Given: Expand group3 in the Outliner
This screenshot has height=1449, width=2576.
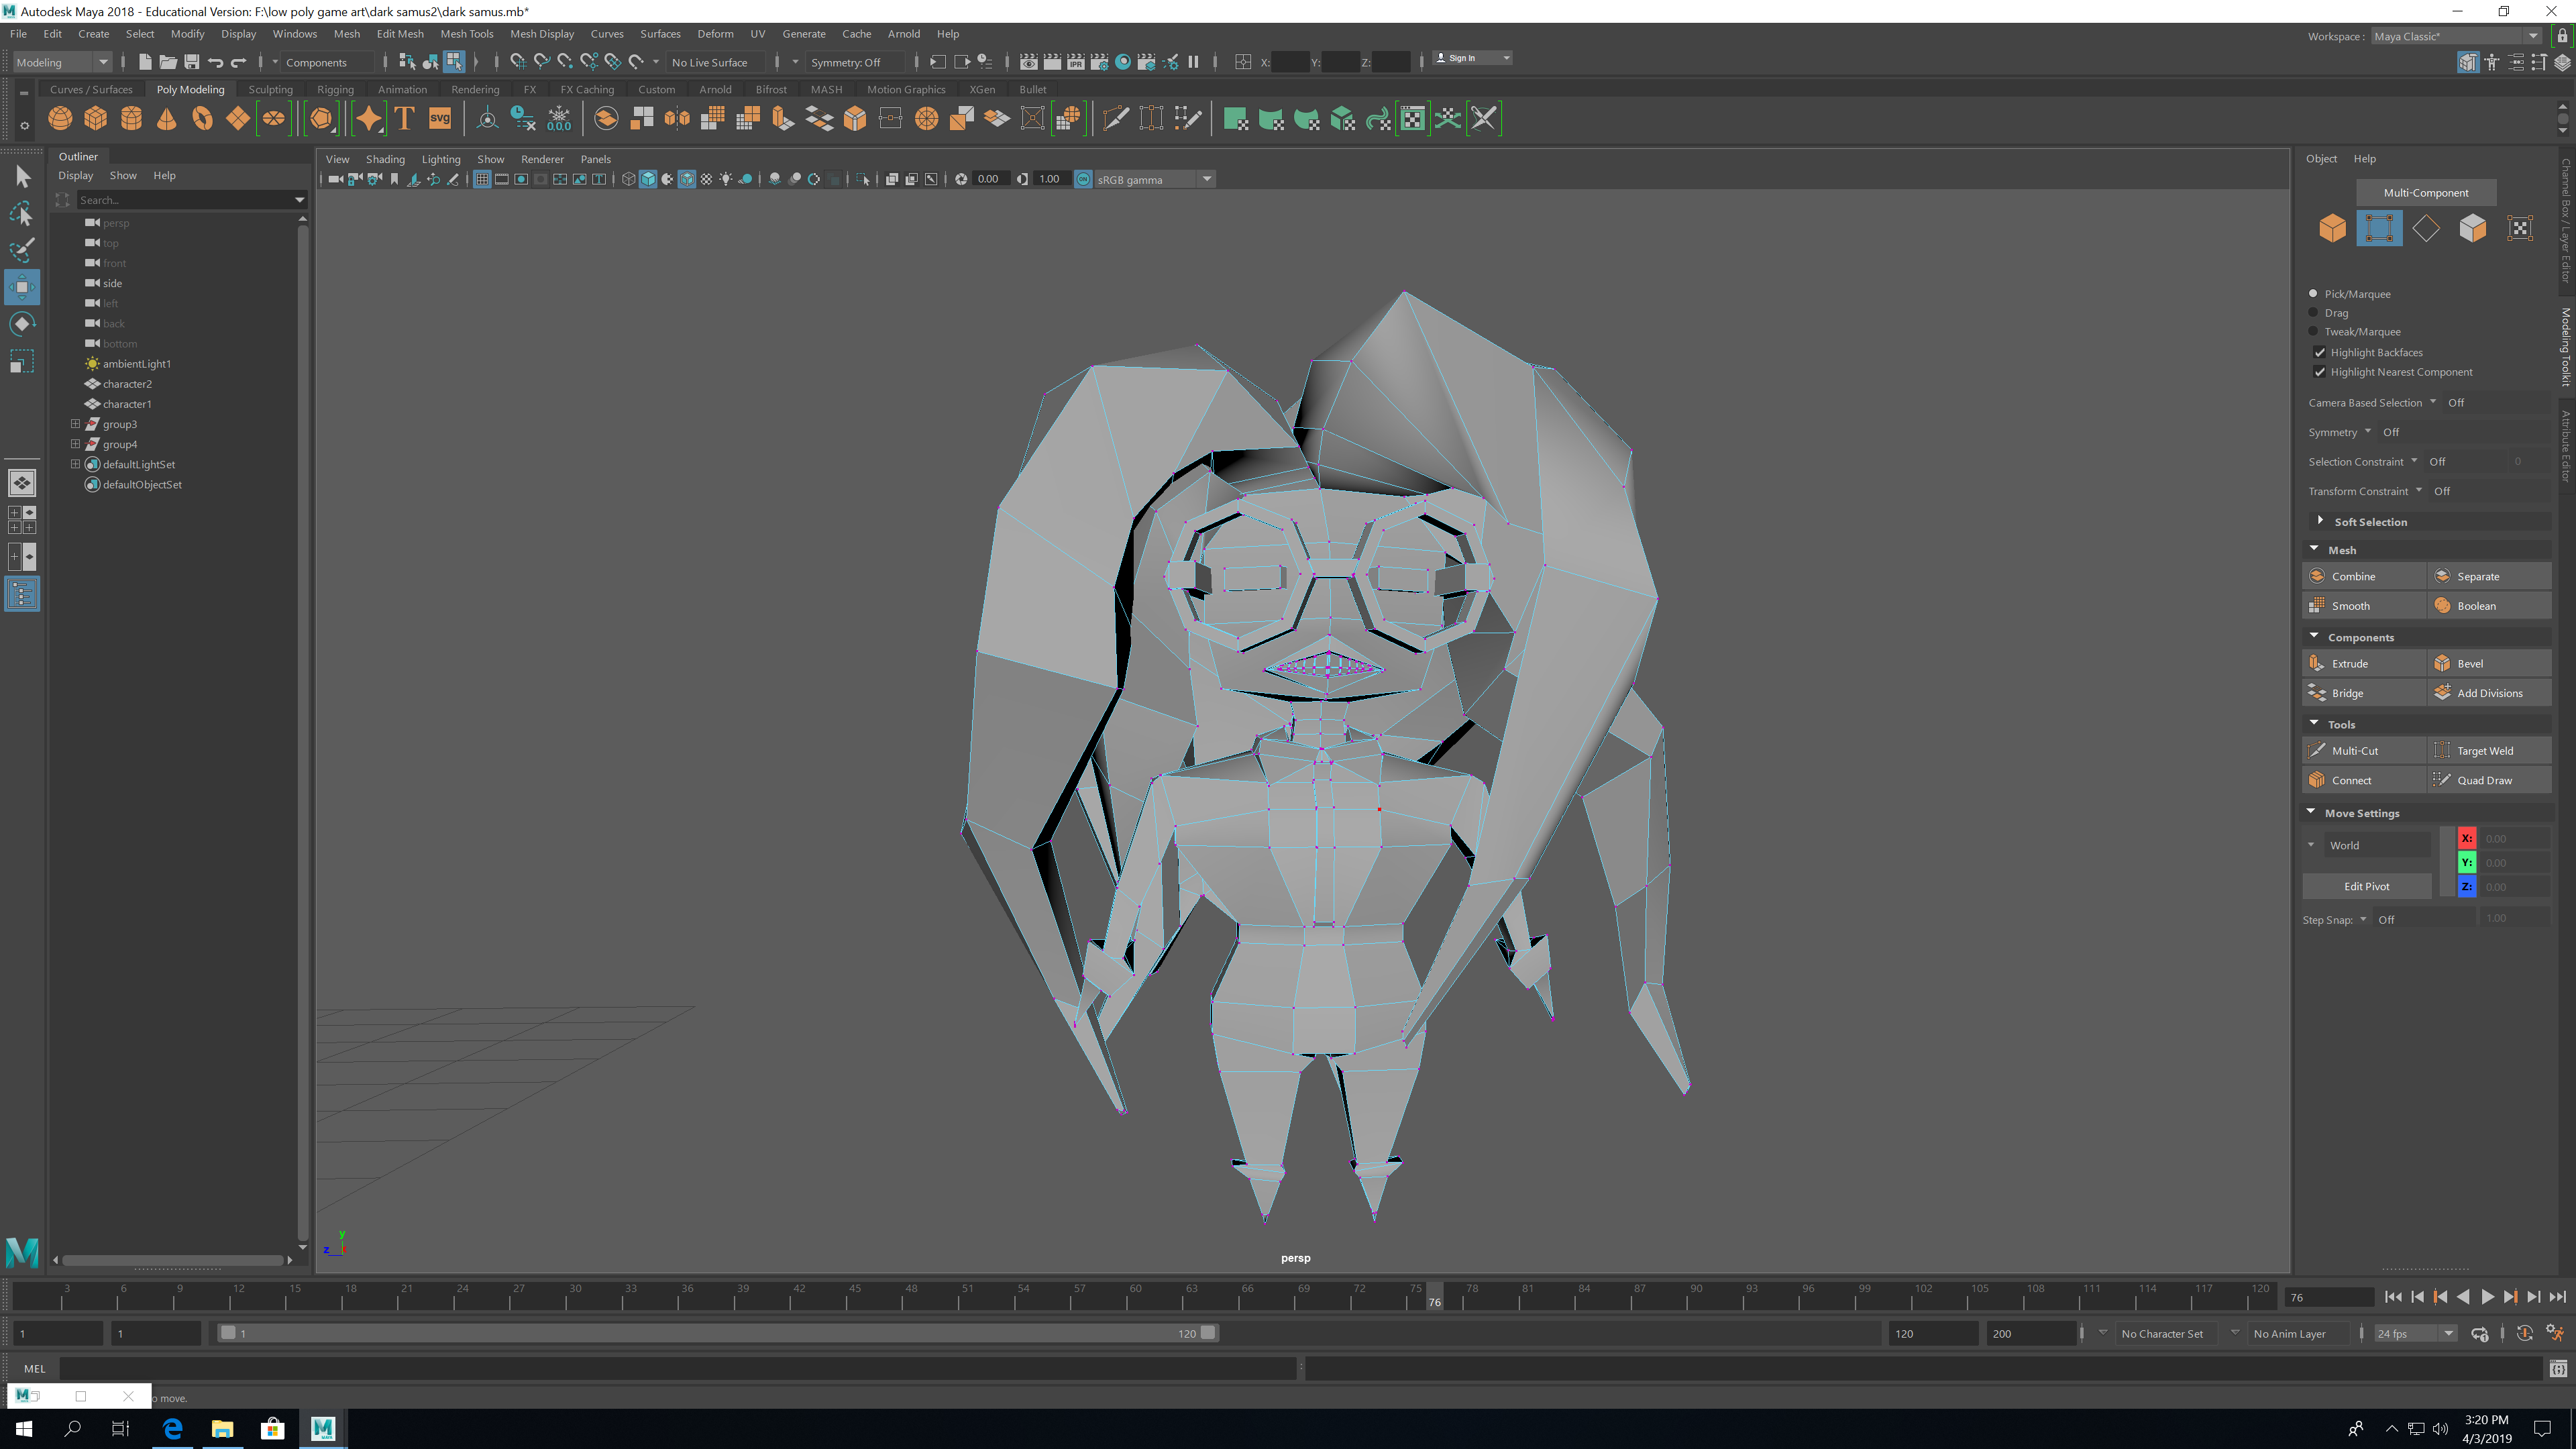Looking at the screenshot, I should 75,424.
